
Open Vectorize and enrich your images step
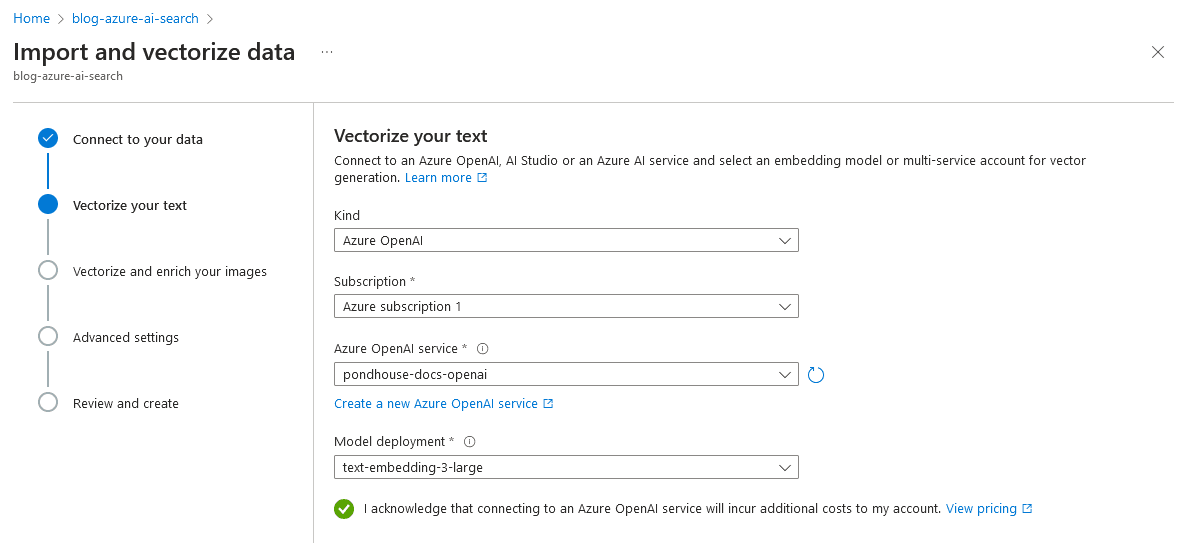170,271
